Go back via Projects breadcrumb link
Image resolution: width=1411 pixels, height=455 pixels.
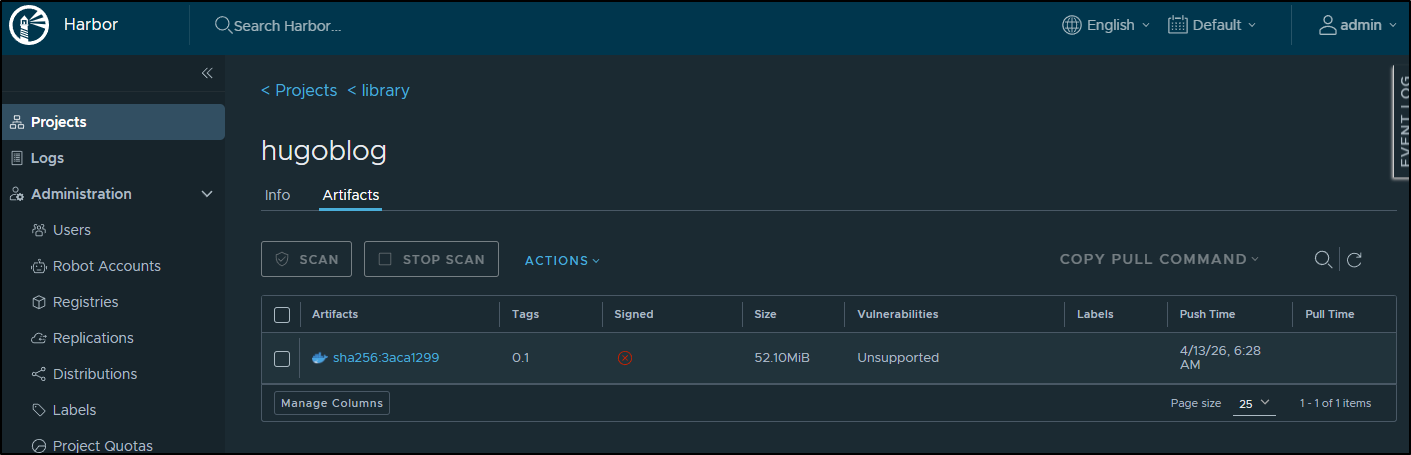pyautogui.click(x=299, y=90)
